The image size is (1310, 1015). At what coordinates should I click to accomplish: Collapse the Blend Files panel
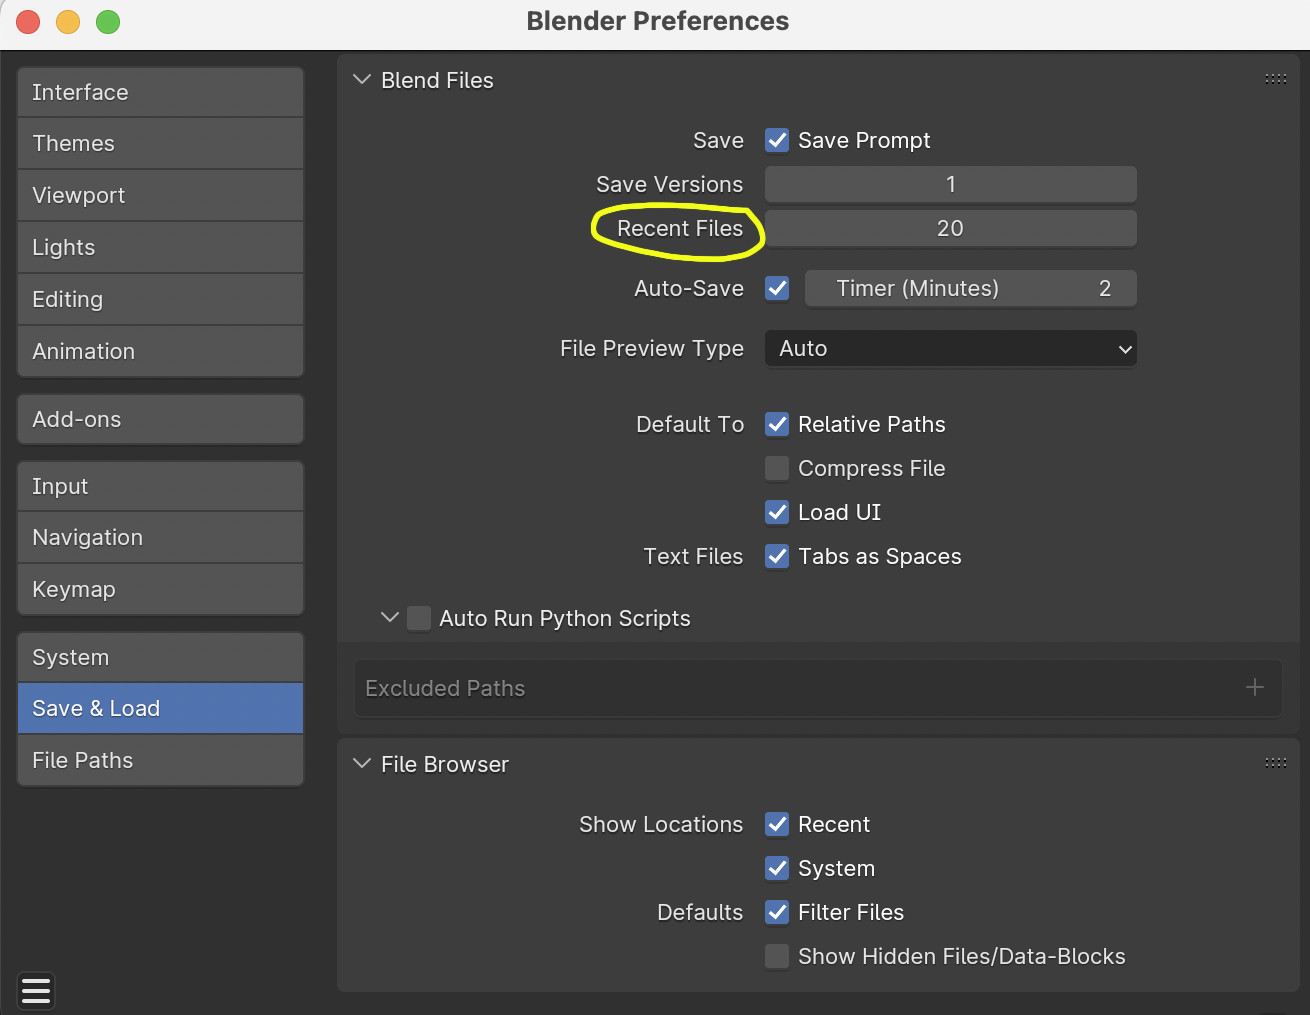(362, 80)
